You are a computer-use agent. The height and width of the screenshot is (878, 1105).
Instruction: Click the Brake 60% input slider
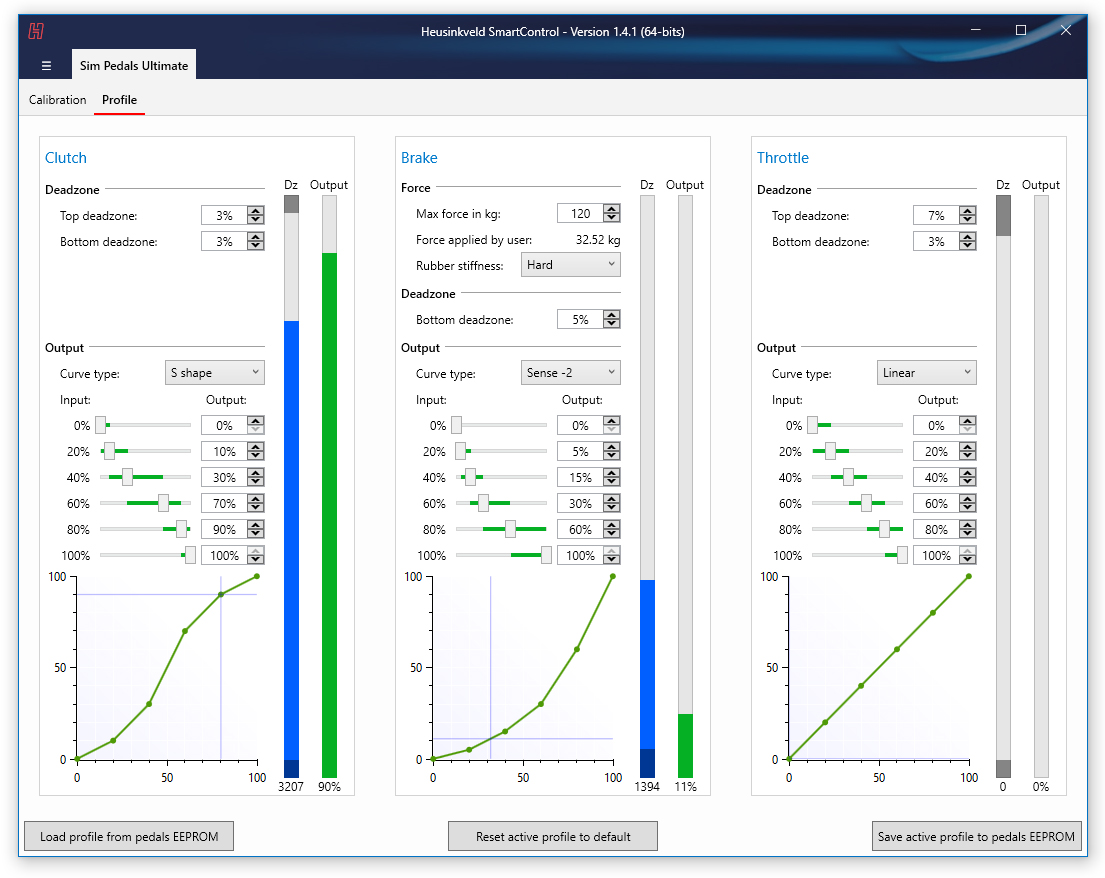[501, 503]
